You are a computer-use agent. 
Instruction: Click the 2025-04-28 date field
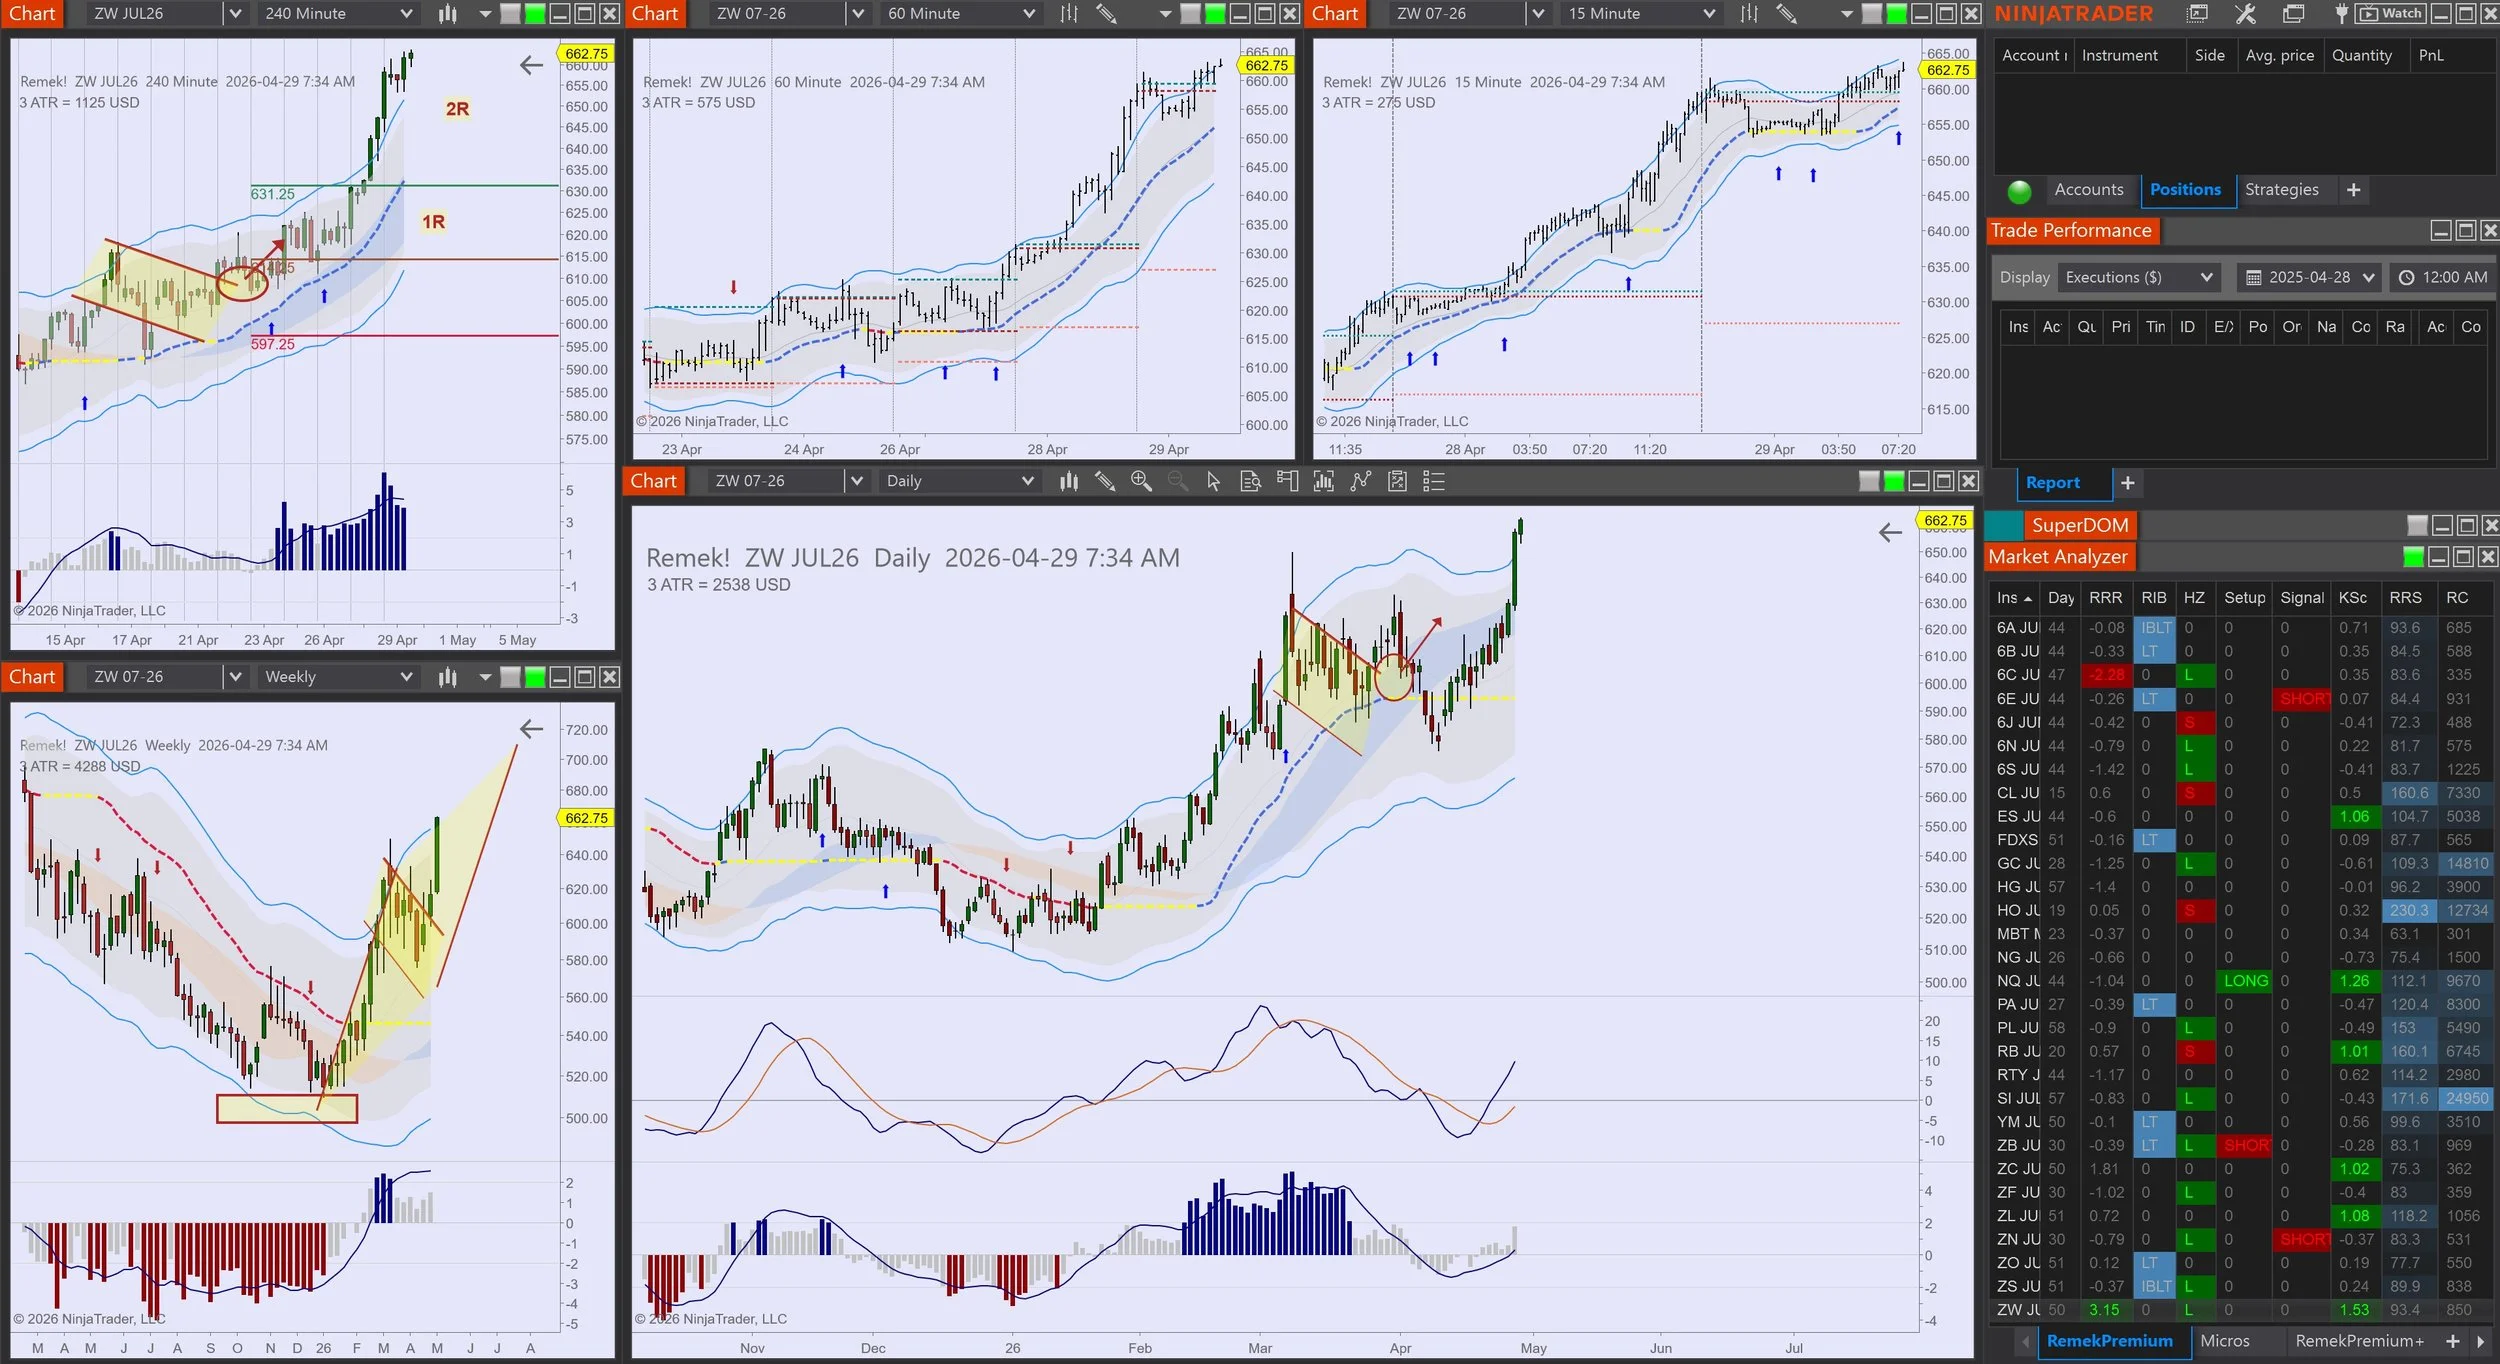tap(2308, 278)
